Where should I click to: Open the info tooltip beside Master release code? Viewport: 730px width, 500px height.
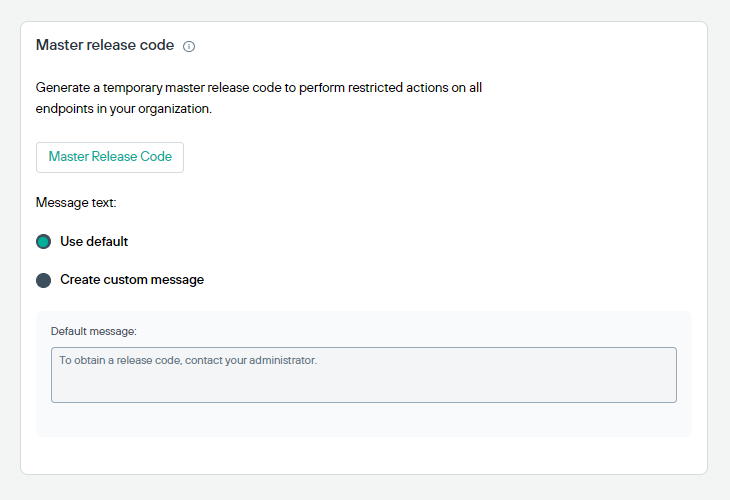(189, 46)
